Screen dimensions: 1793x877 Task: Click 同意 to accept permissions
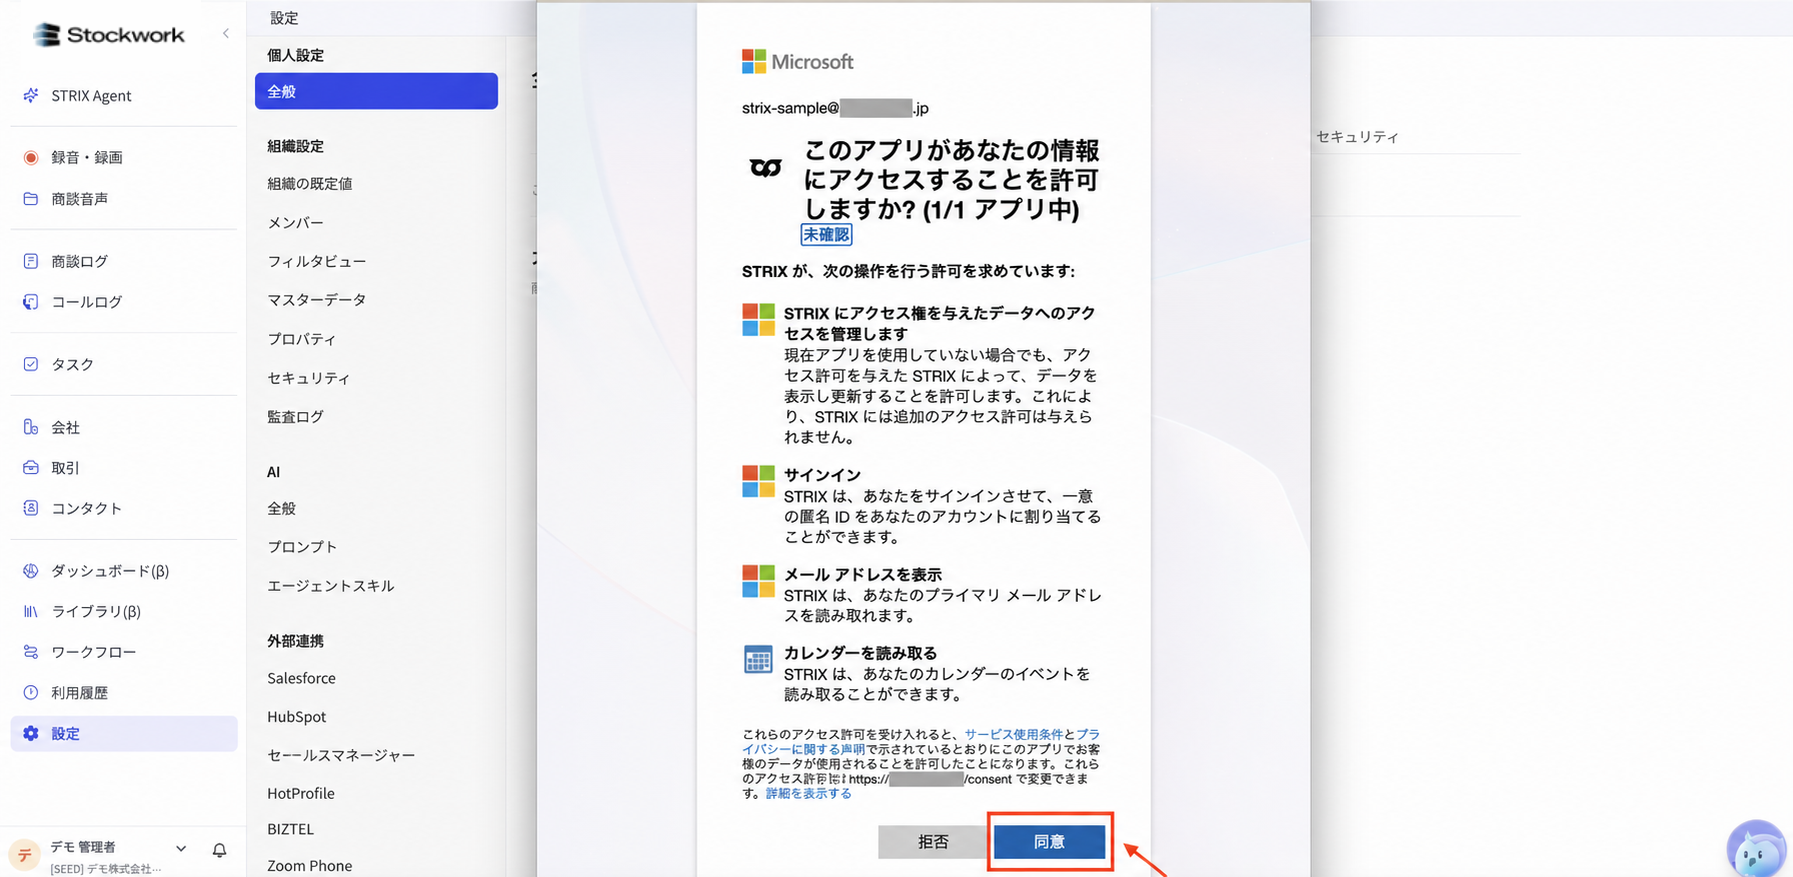[x=1049, y=842]
